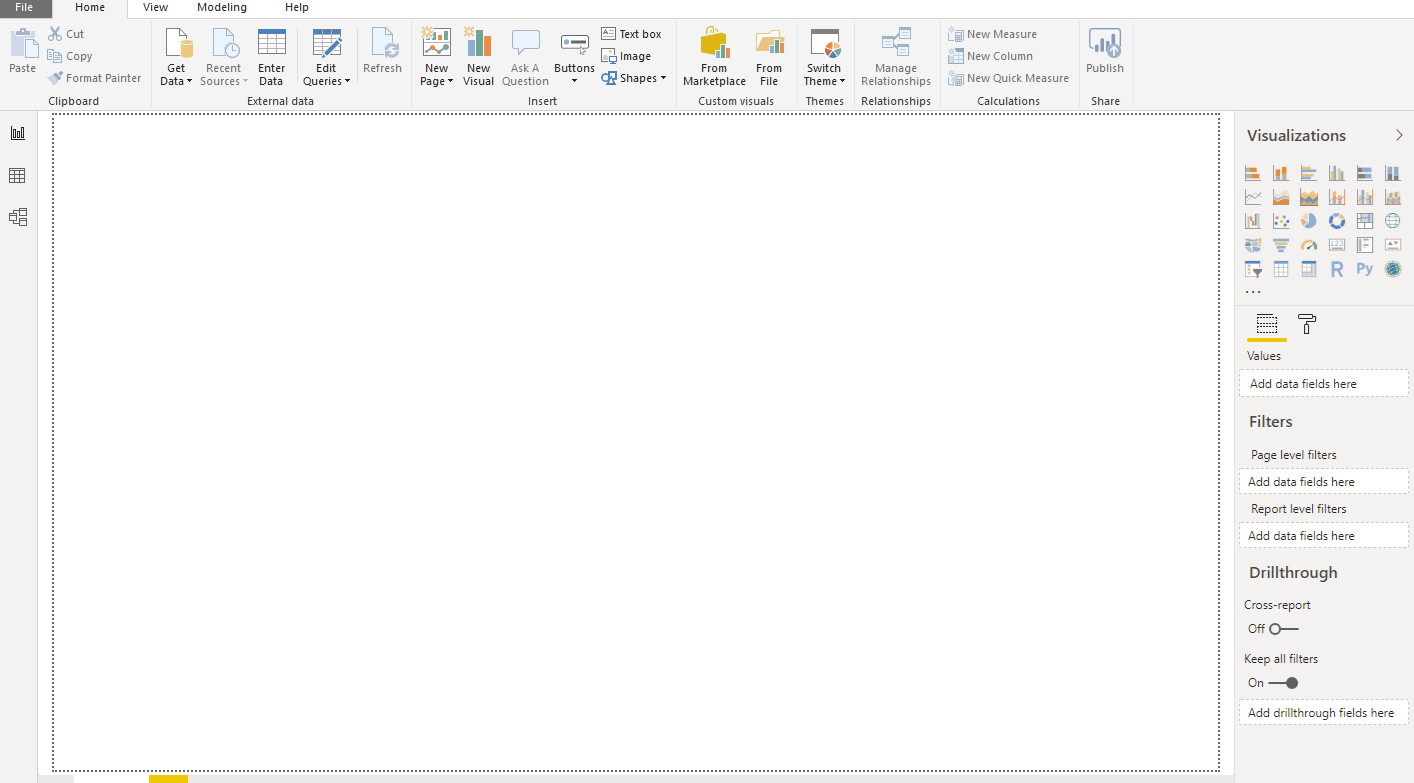Select the donut chart visualization
This screenshot has height=783, width=1414.
[x=1337, y=220]
